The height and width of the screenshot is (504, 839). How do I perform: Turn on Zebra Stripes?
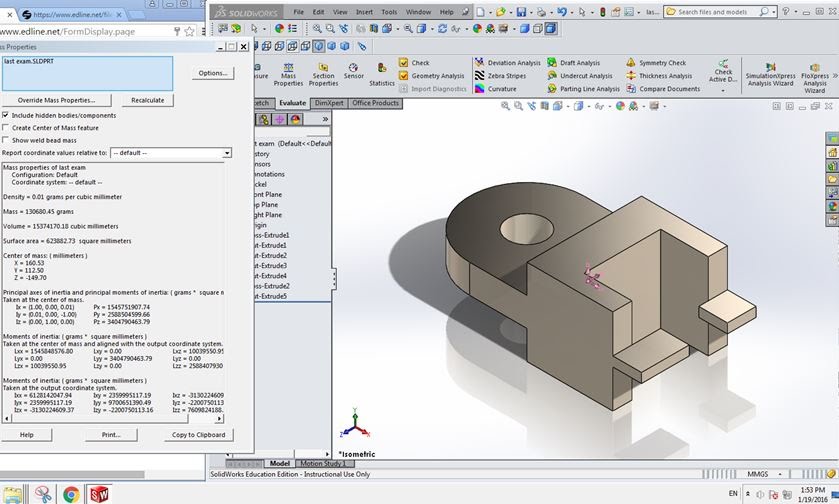point(501,76)
